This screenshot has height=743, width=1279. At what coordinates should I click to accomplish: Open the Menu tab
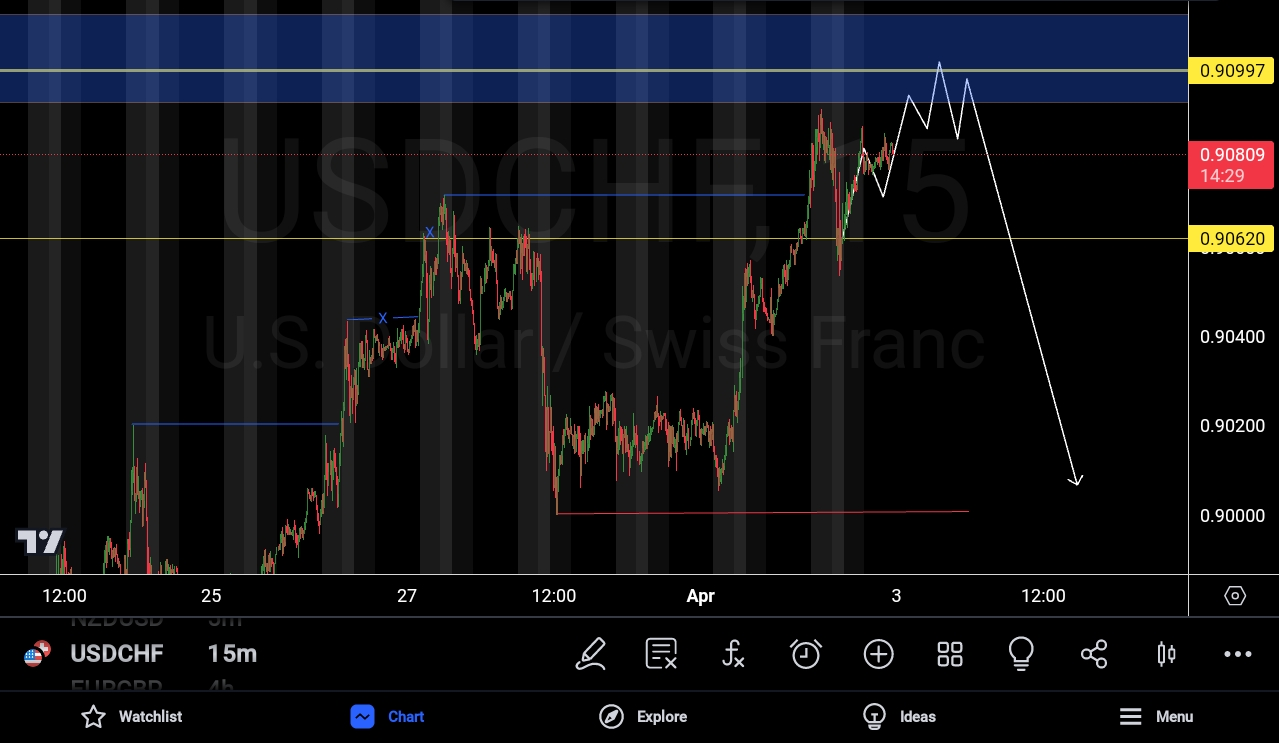[x=1156, y=716]
